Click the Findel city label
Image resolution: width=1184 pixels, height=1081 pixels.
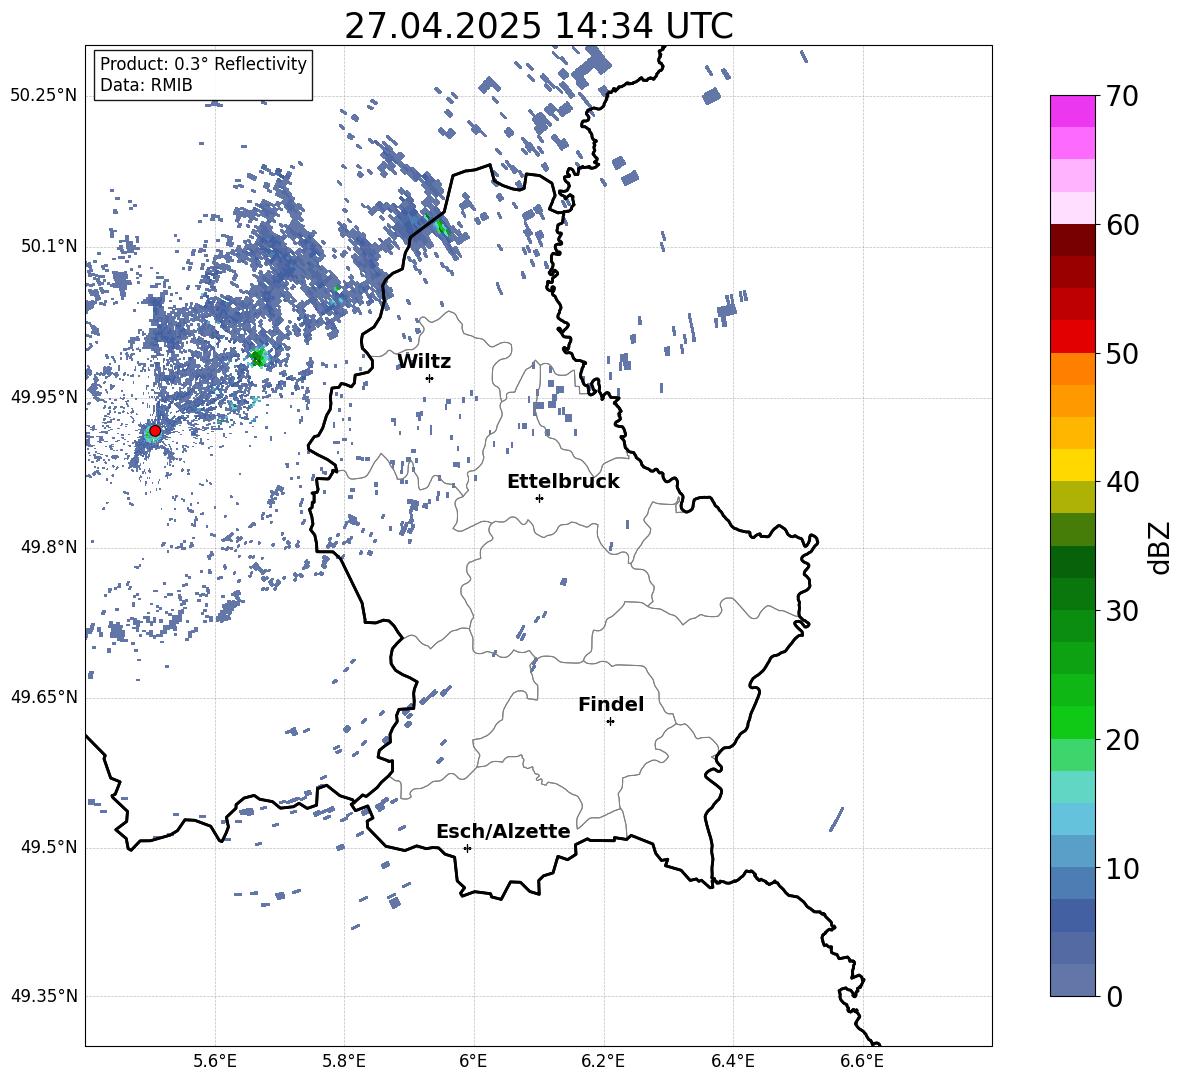[611, 704]
